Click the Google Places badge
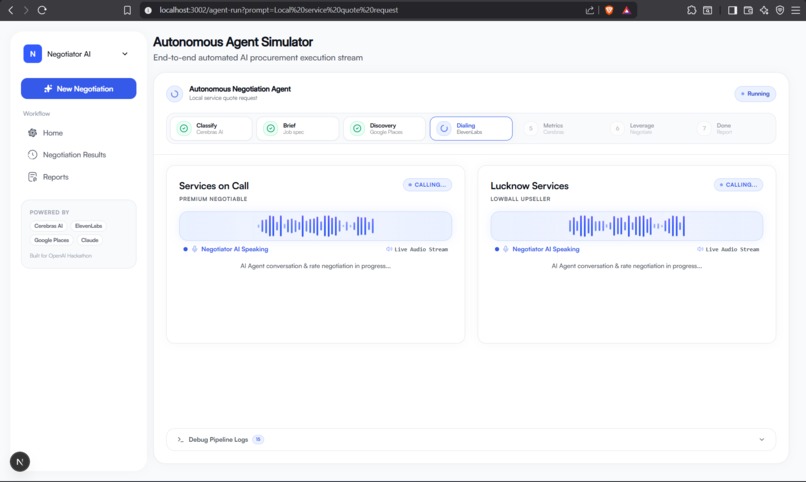Viewport: 806px width, 482px height. coord(51,240)
